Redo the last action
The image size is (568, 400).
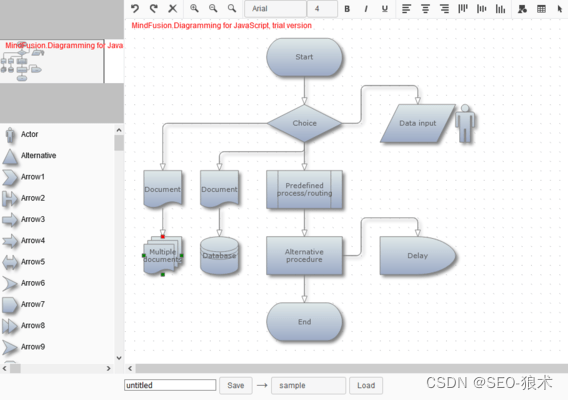pos(154,8)
